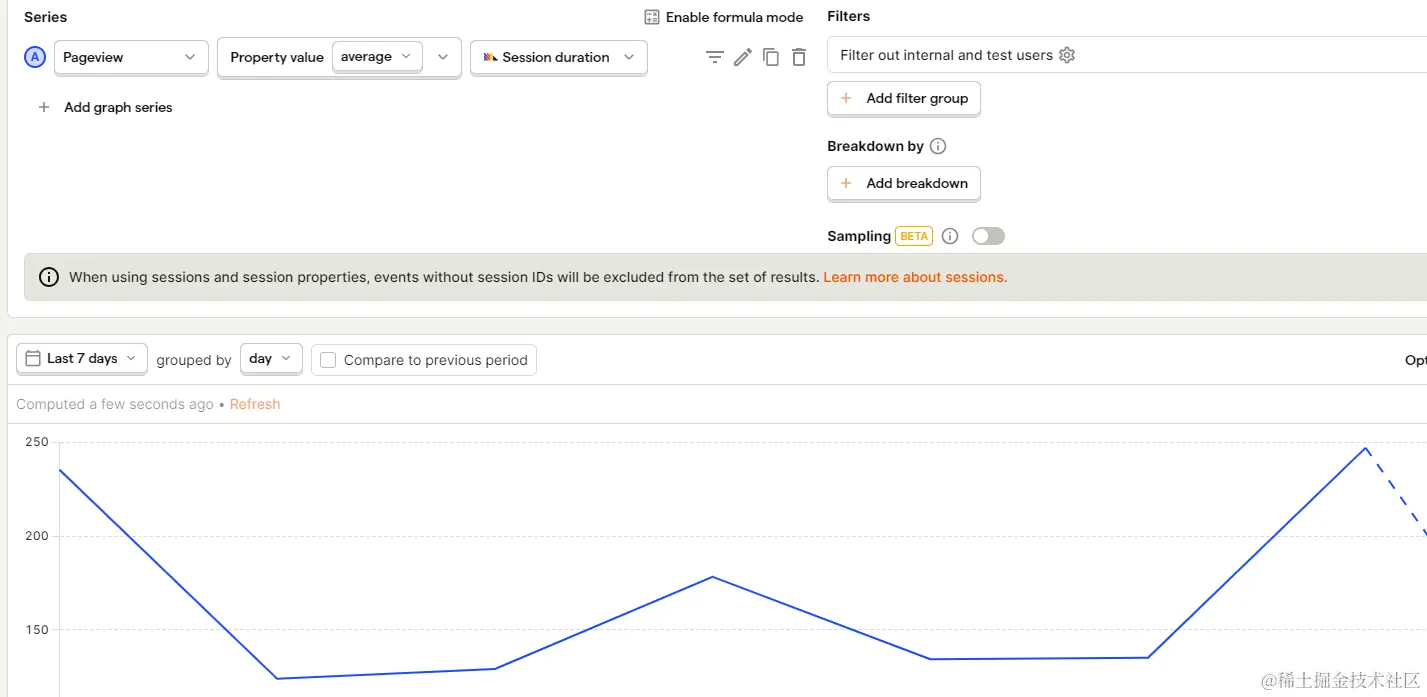
Task: Click the 250 y-axis label
Action: (37, 442)
